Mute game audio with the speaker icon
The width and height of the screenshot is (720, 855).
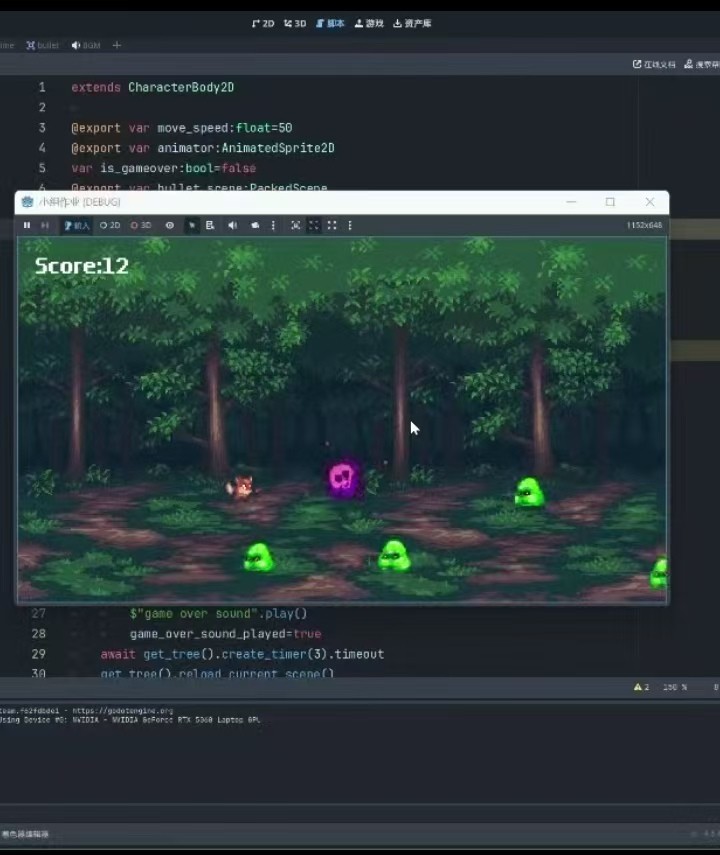[x=232, y=226]
